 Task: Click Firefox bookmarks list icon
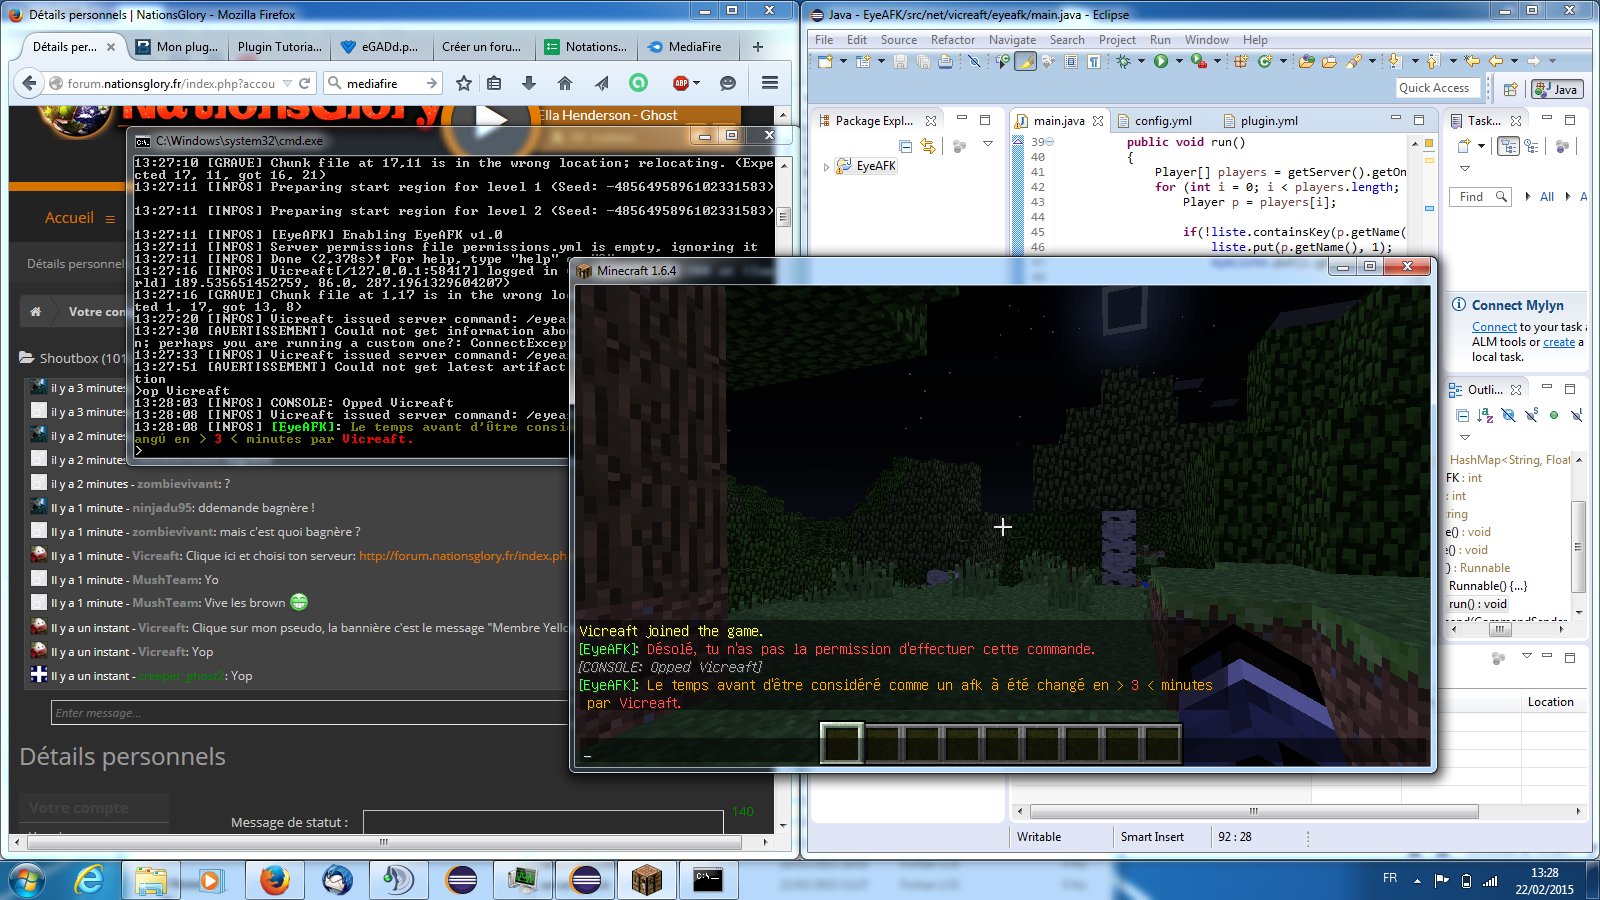click(494, 83)
